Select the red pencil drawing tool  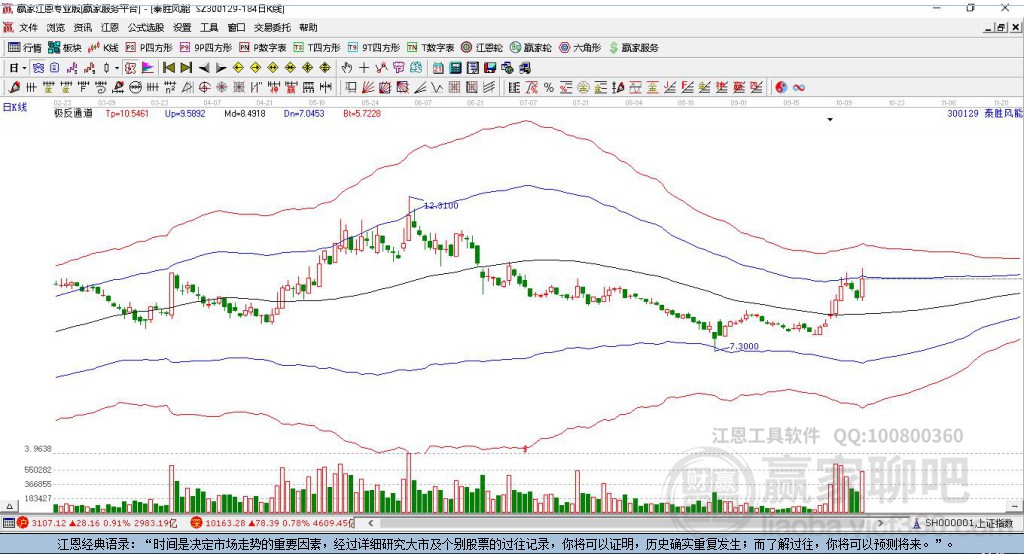tap(14, 87)
